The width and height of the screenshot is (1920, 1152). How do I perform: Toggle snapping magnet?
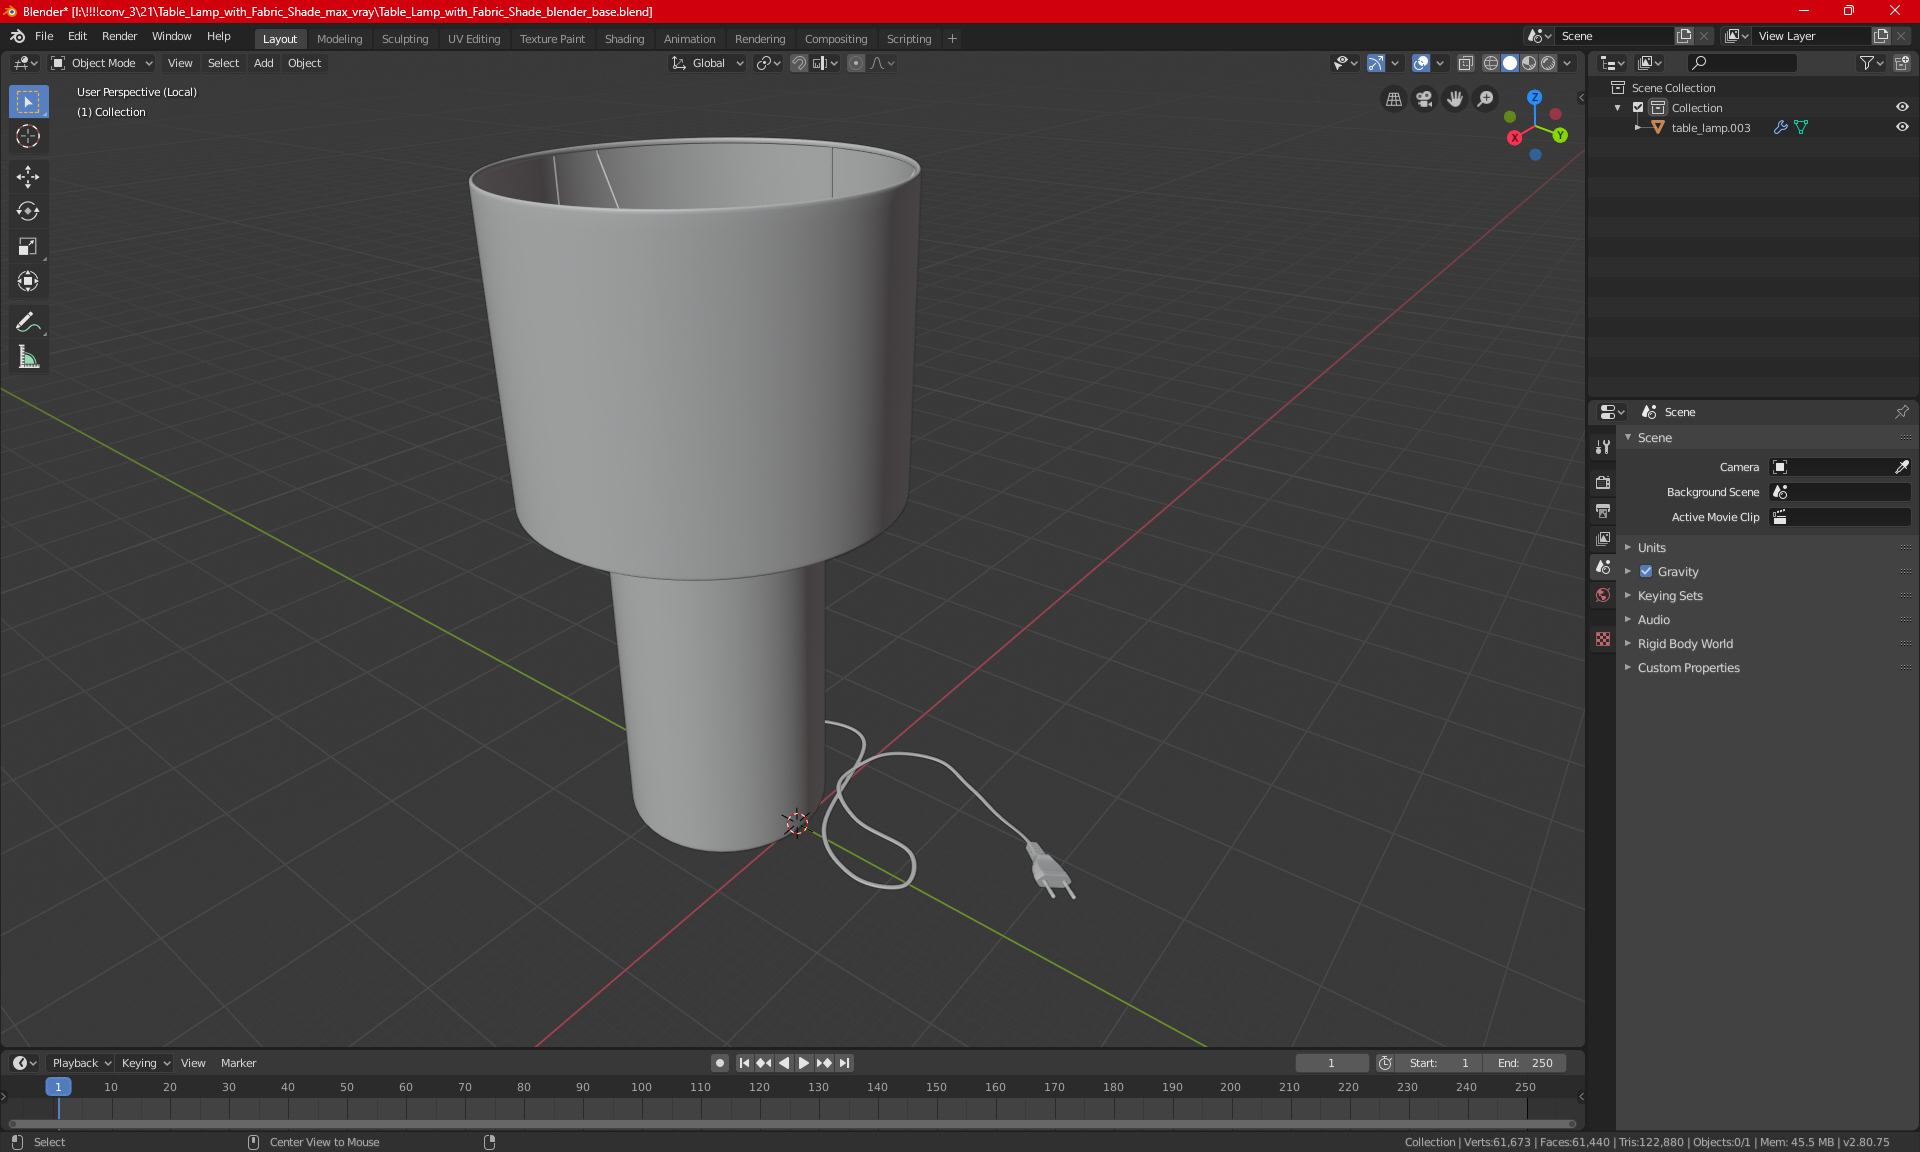click(x=799, y=63)
